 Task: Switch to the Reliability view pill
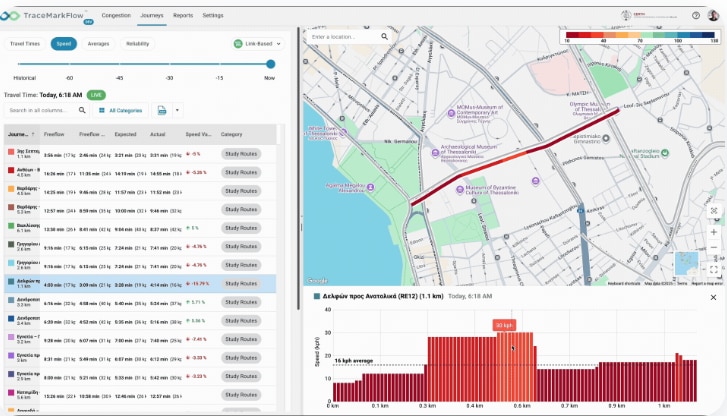[x=136, y=44]
